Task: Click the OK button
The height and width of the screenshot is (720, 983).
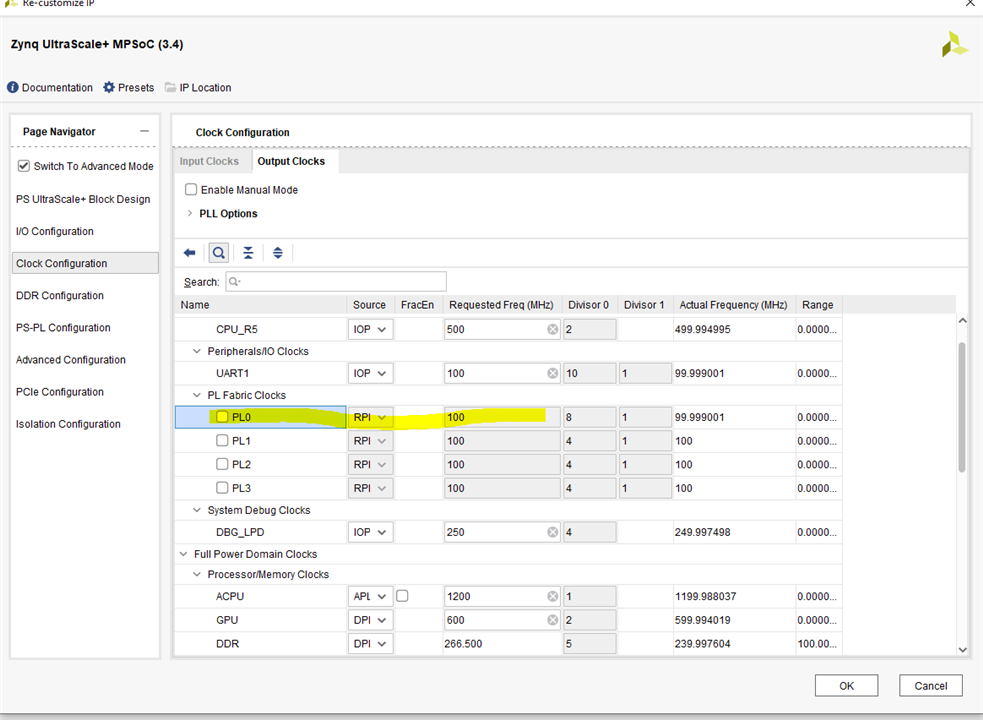Action: pyautogui.click(x=846, y=686)
